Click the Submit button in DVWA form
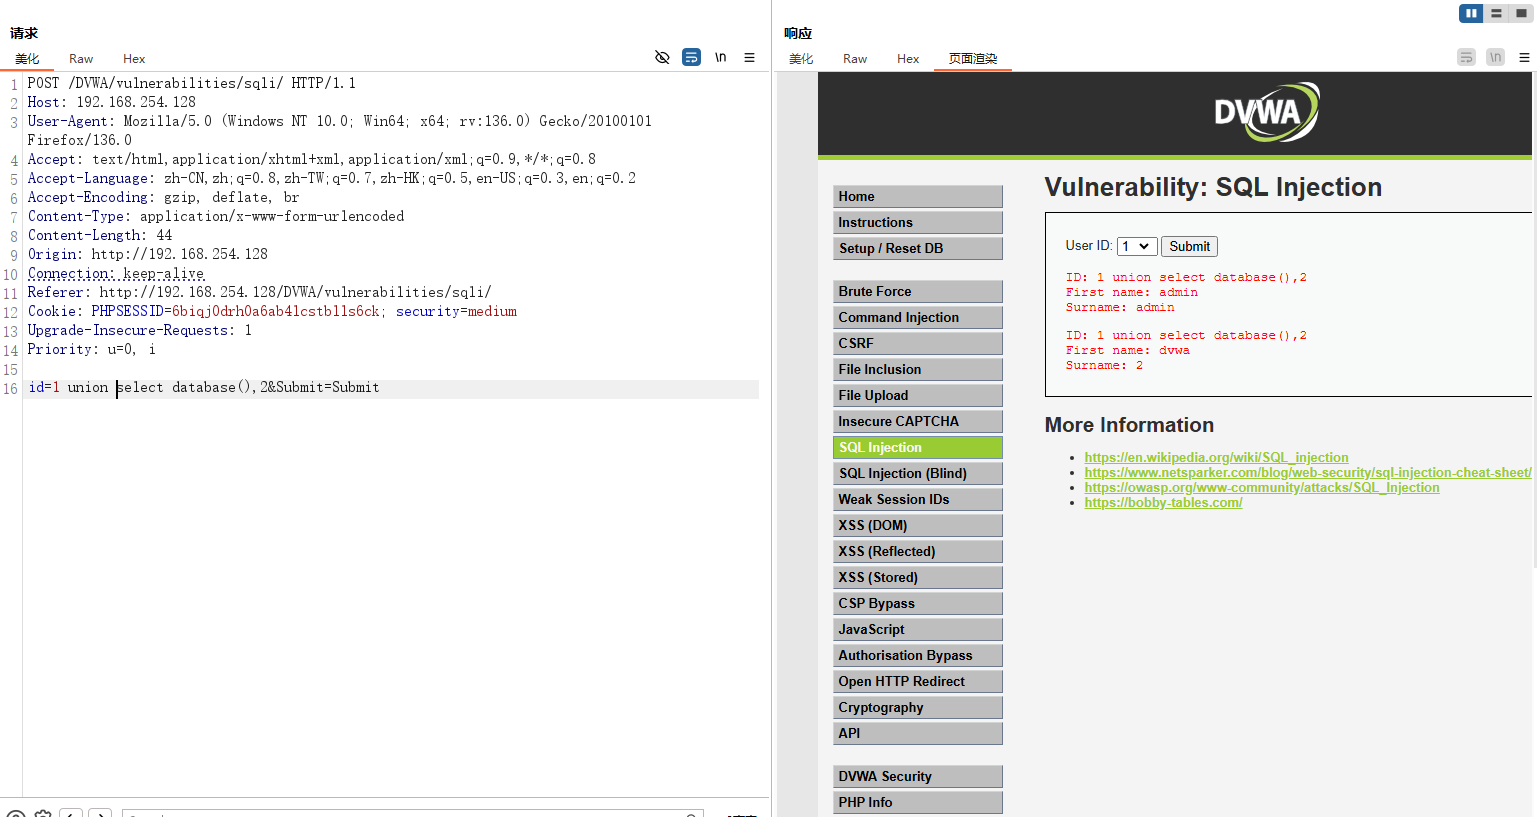The width and height of the screenshot is (1537, 817). [1189, 246]
